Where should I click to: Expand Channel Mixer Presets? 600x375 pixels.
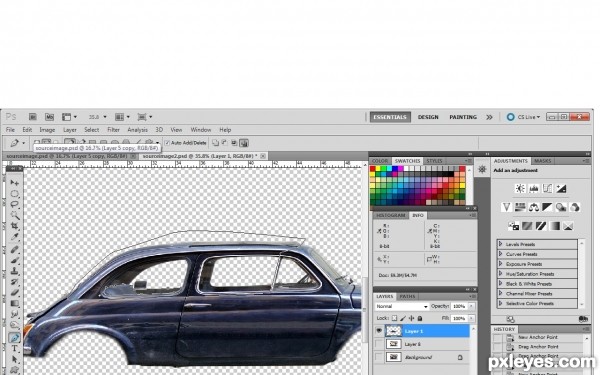click(501, 293)
